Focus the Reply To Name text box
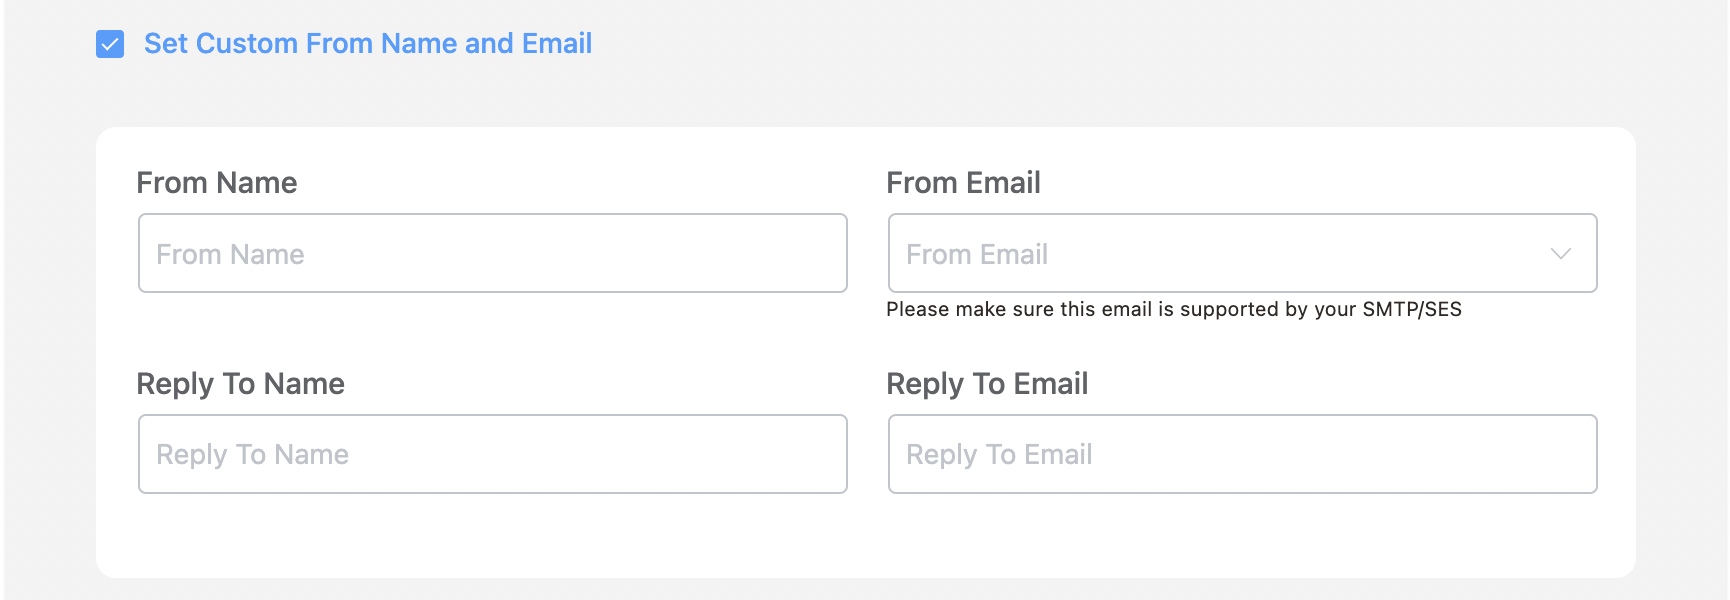Screen dimensions: 1730x600 [492, 454]
